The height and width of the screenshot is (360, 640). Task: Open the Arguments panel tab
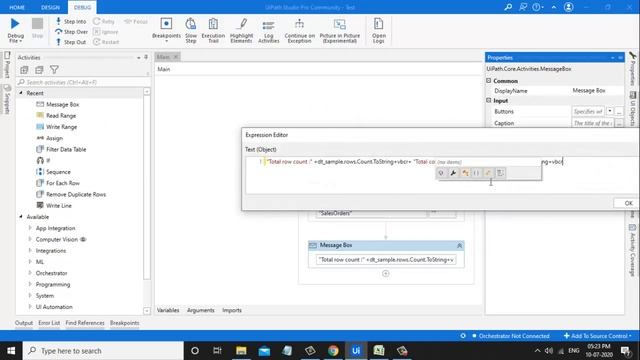pos(200,310)
